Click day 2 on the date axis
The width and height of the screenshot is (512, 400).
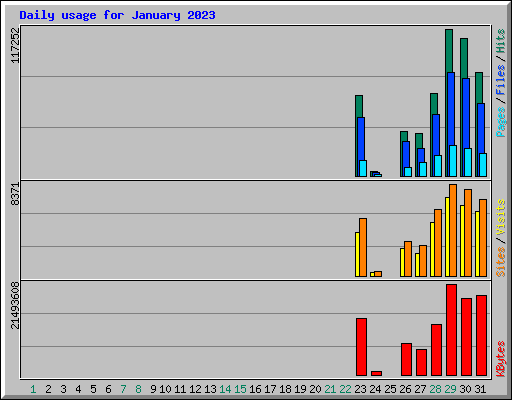coord(48,389)
